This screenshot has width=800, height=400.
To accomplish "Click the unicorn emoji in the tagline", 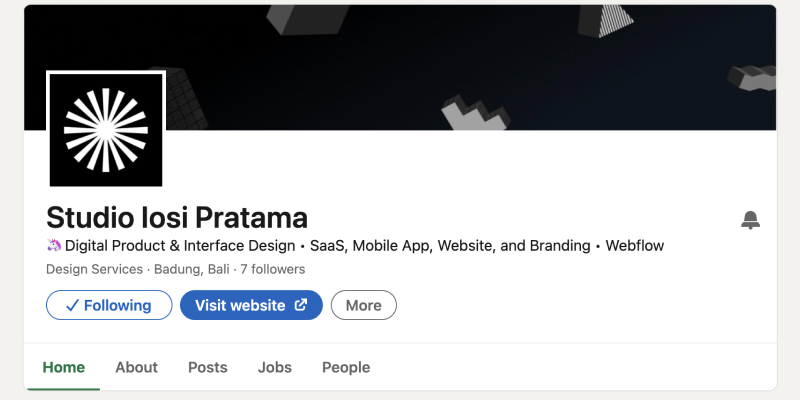I will coord(54,246).
